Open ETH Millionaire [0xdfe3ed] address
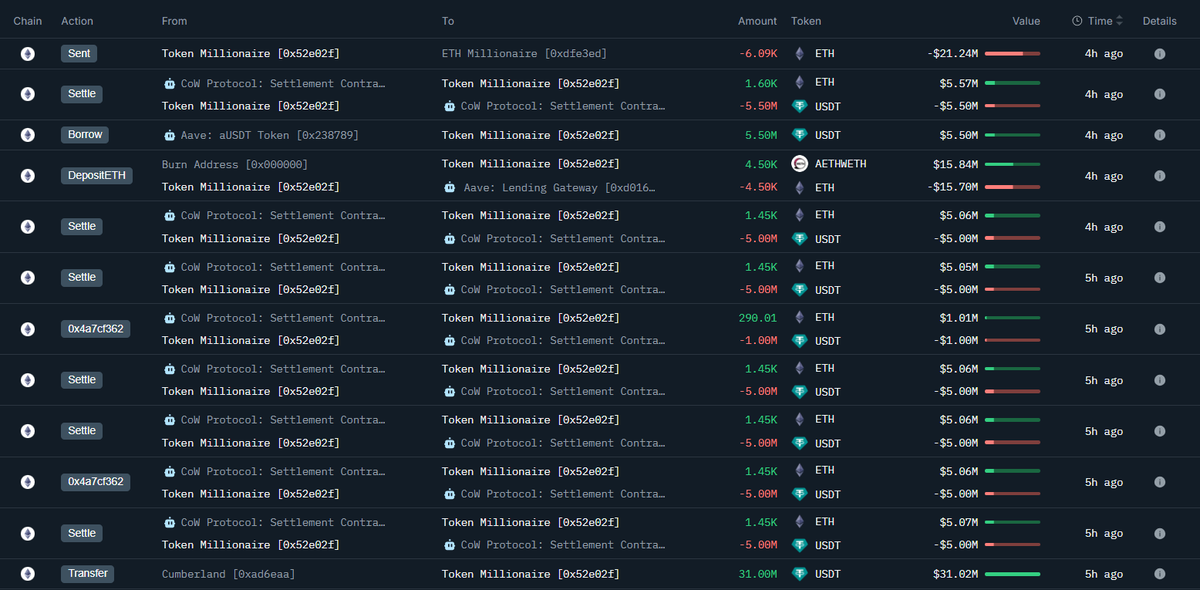 524,54
